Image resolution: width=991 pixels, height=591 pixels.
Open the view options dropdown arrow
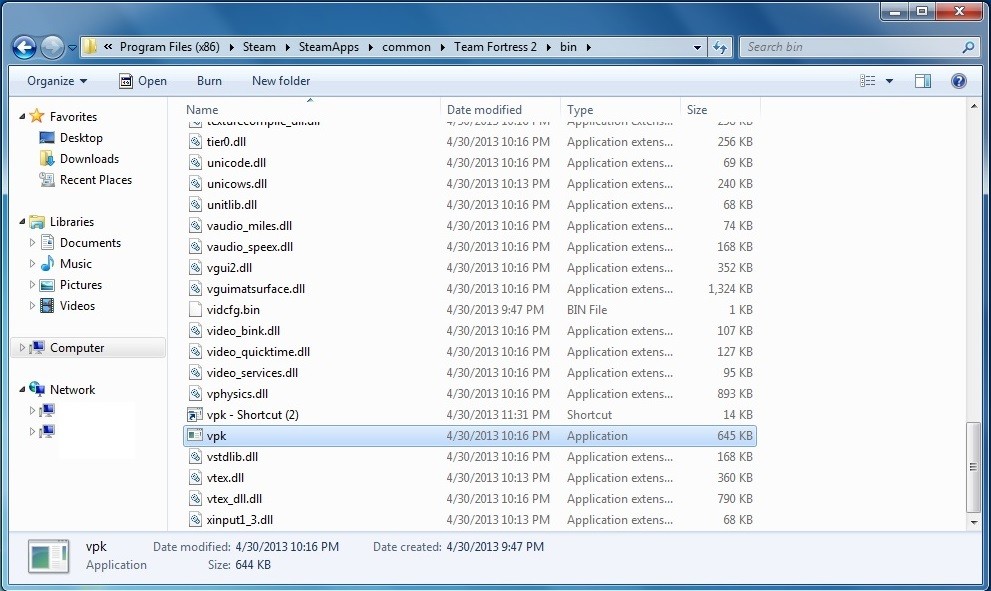click(x=889, y=81)
